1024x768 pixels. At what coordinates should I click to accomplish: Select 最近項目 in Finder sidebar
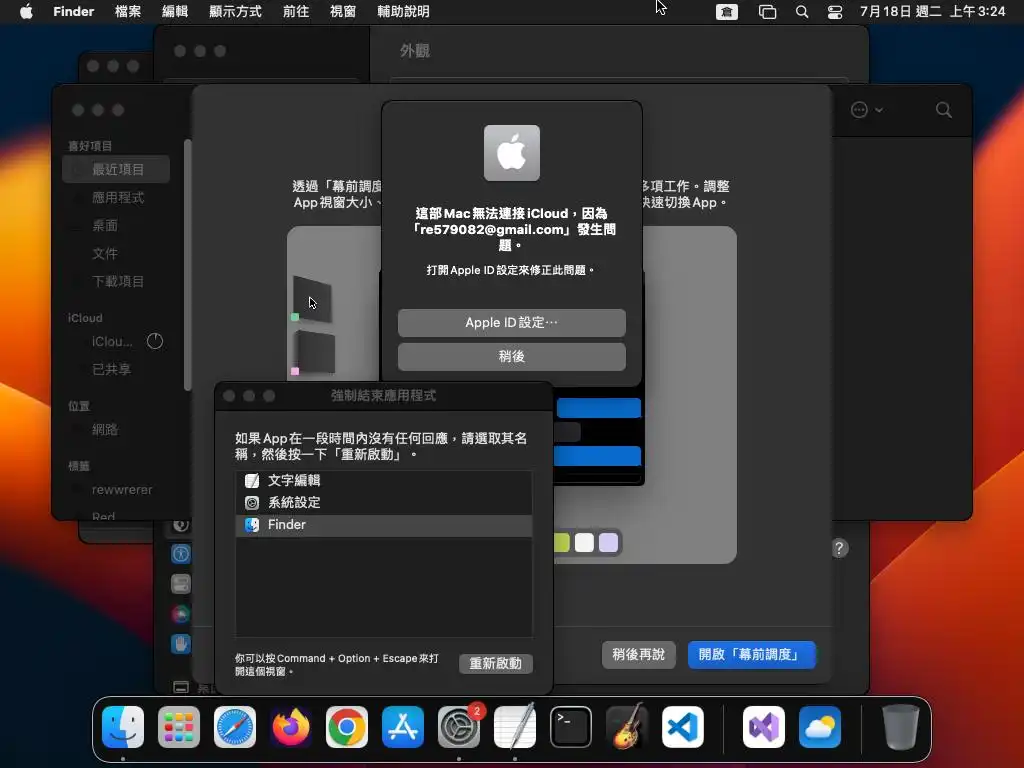click(116, 169)
